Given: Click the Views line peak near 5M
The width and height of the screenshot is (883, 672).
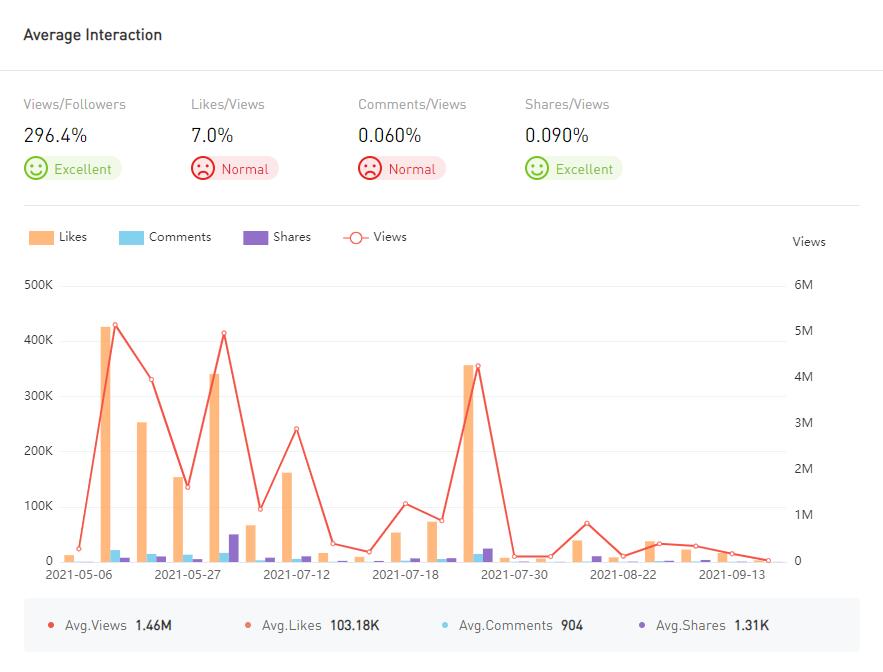Looking at the screenshot, I should [115, 325].
